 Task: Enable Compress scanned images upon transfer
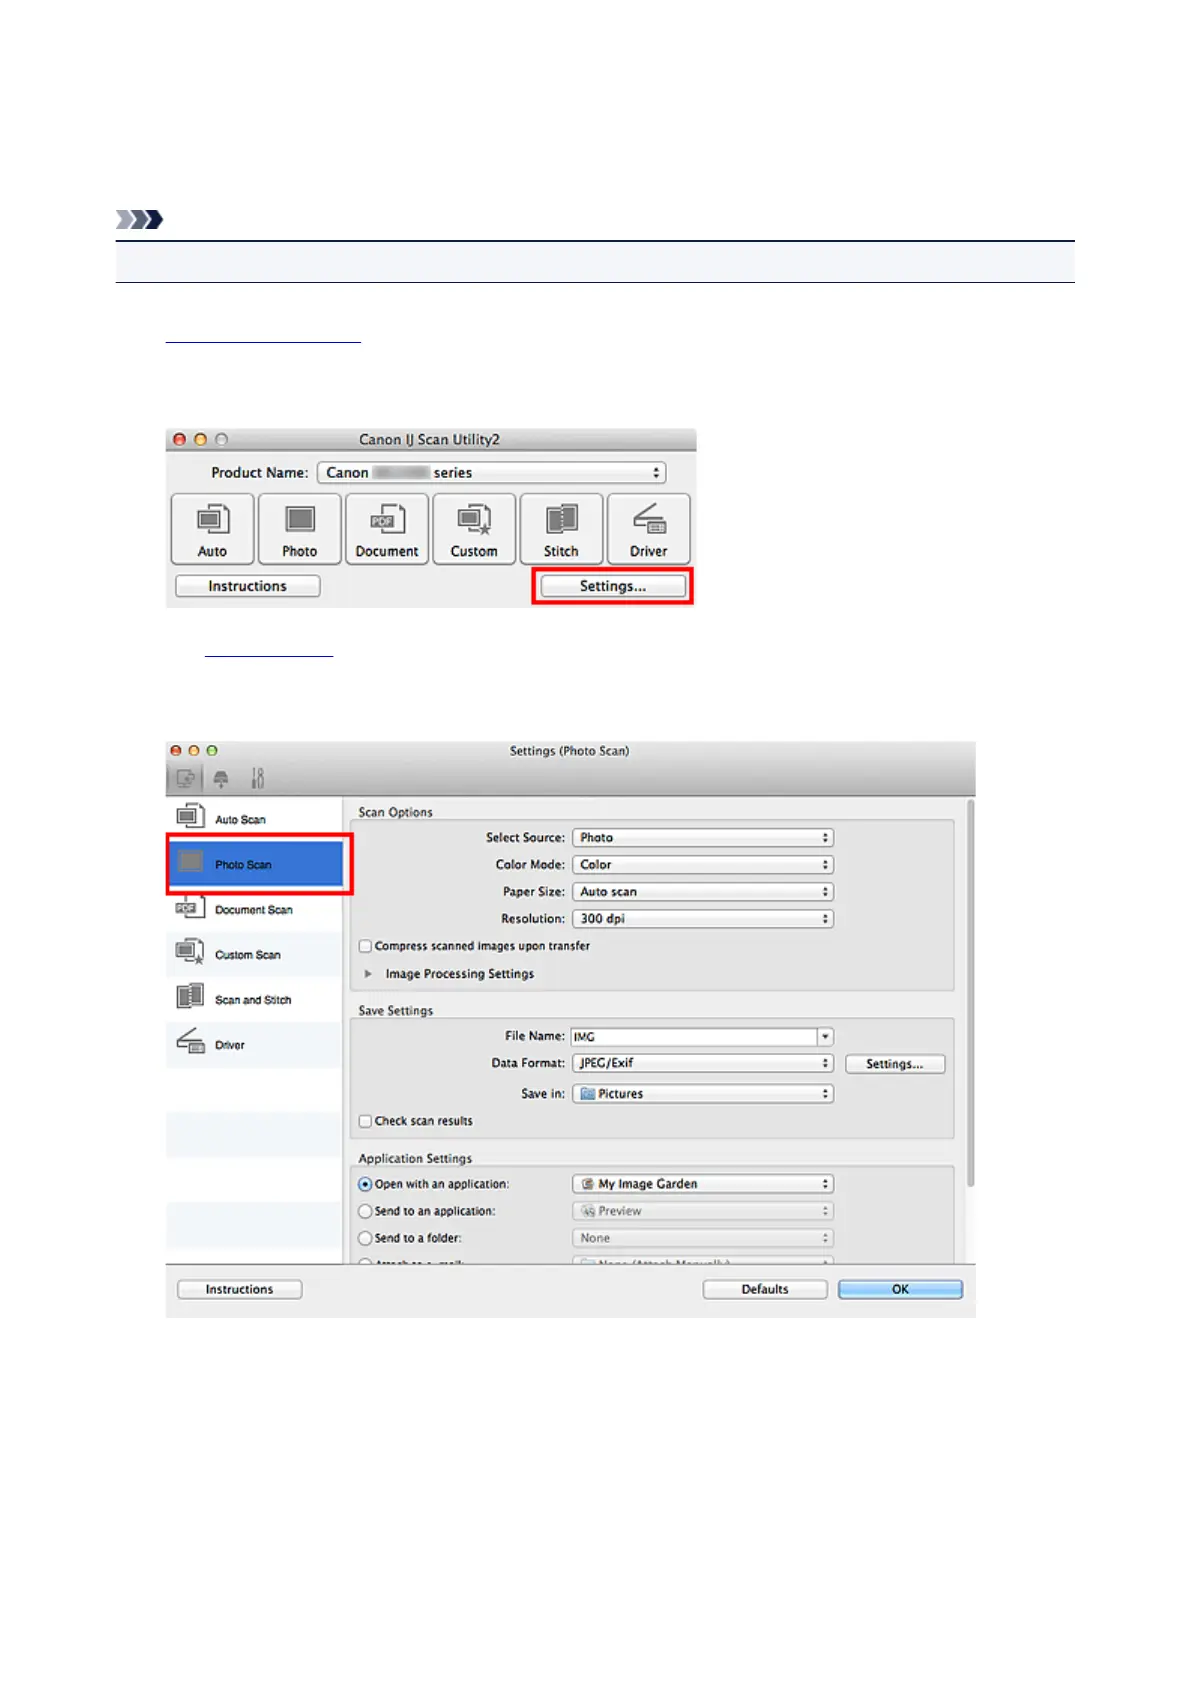point(366,946)
